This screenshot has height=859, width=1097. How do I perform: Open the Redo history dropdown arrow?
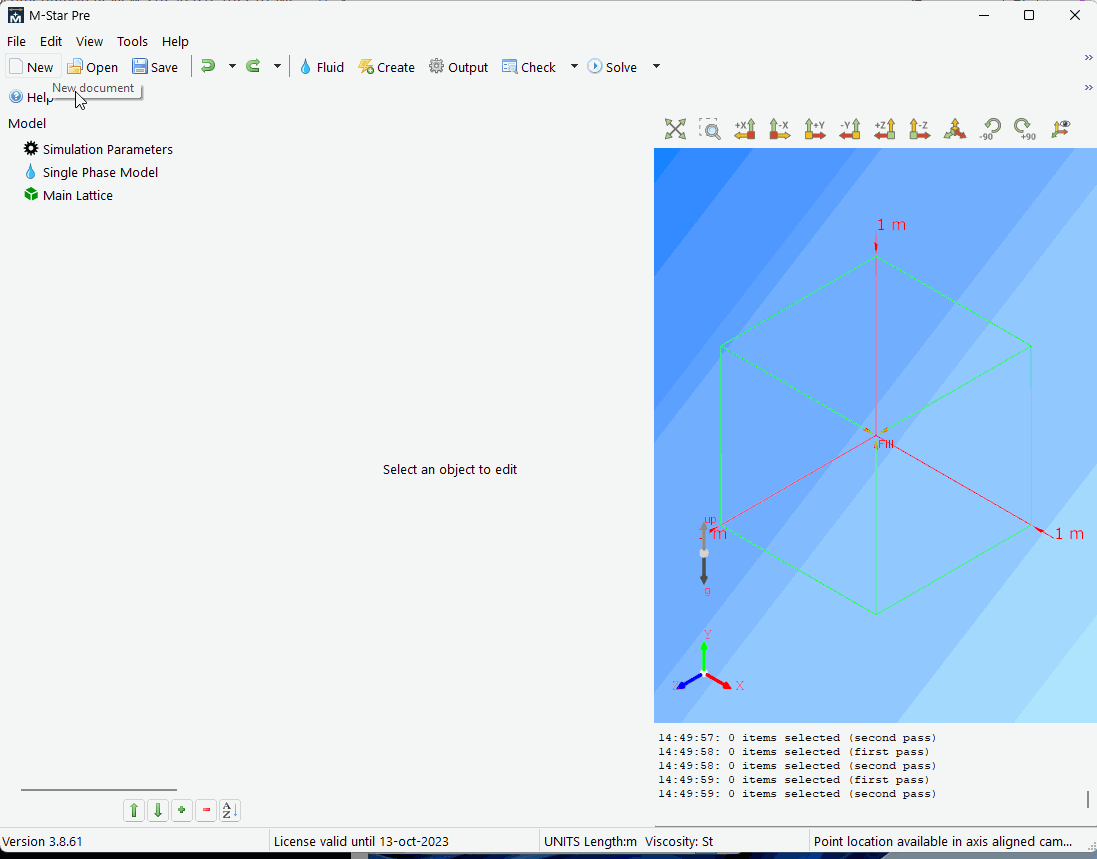(277, 66)
